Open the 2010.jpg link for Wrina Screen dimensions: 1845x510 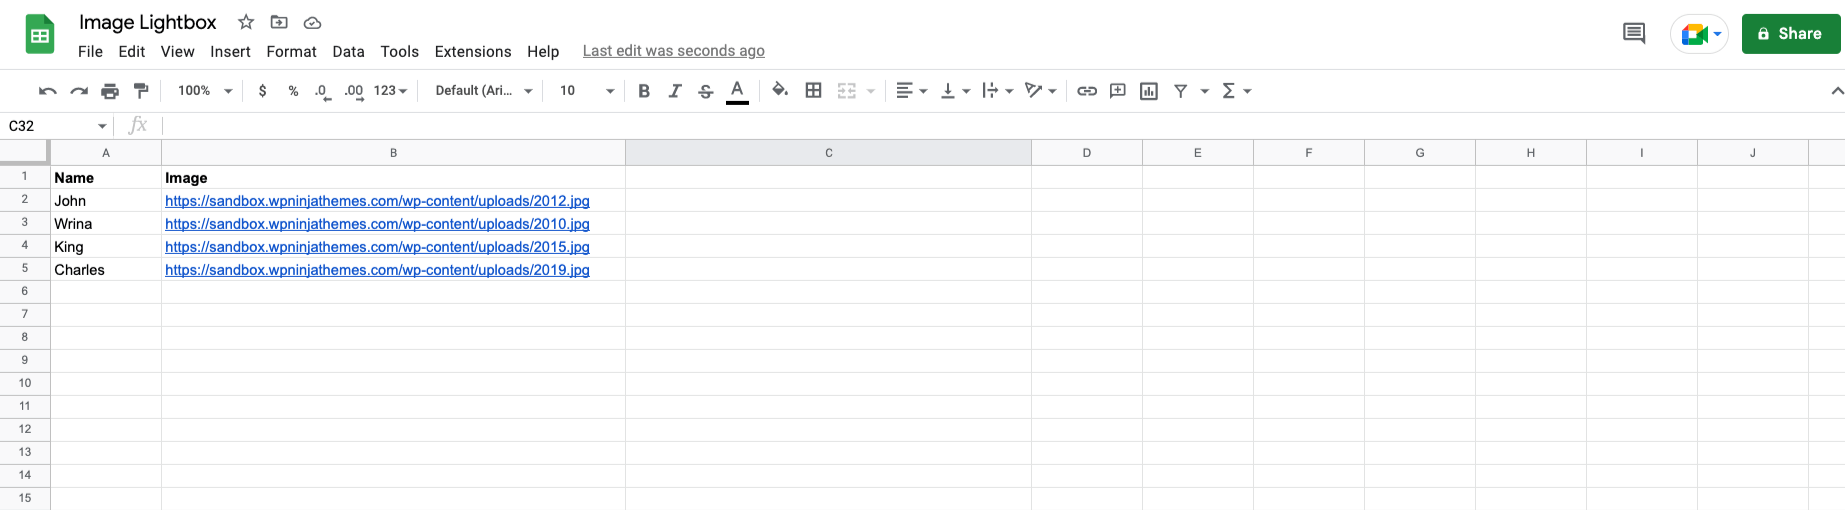(377, 224)
